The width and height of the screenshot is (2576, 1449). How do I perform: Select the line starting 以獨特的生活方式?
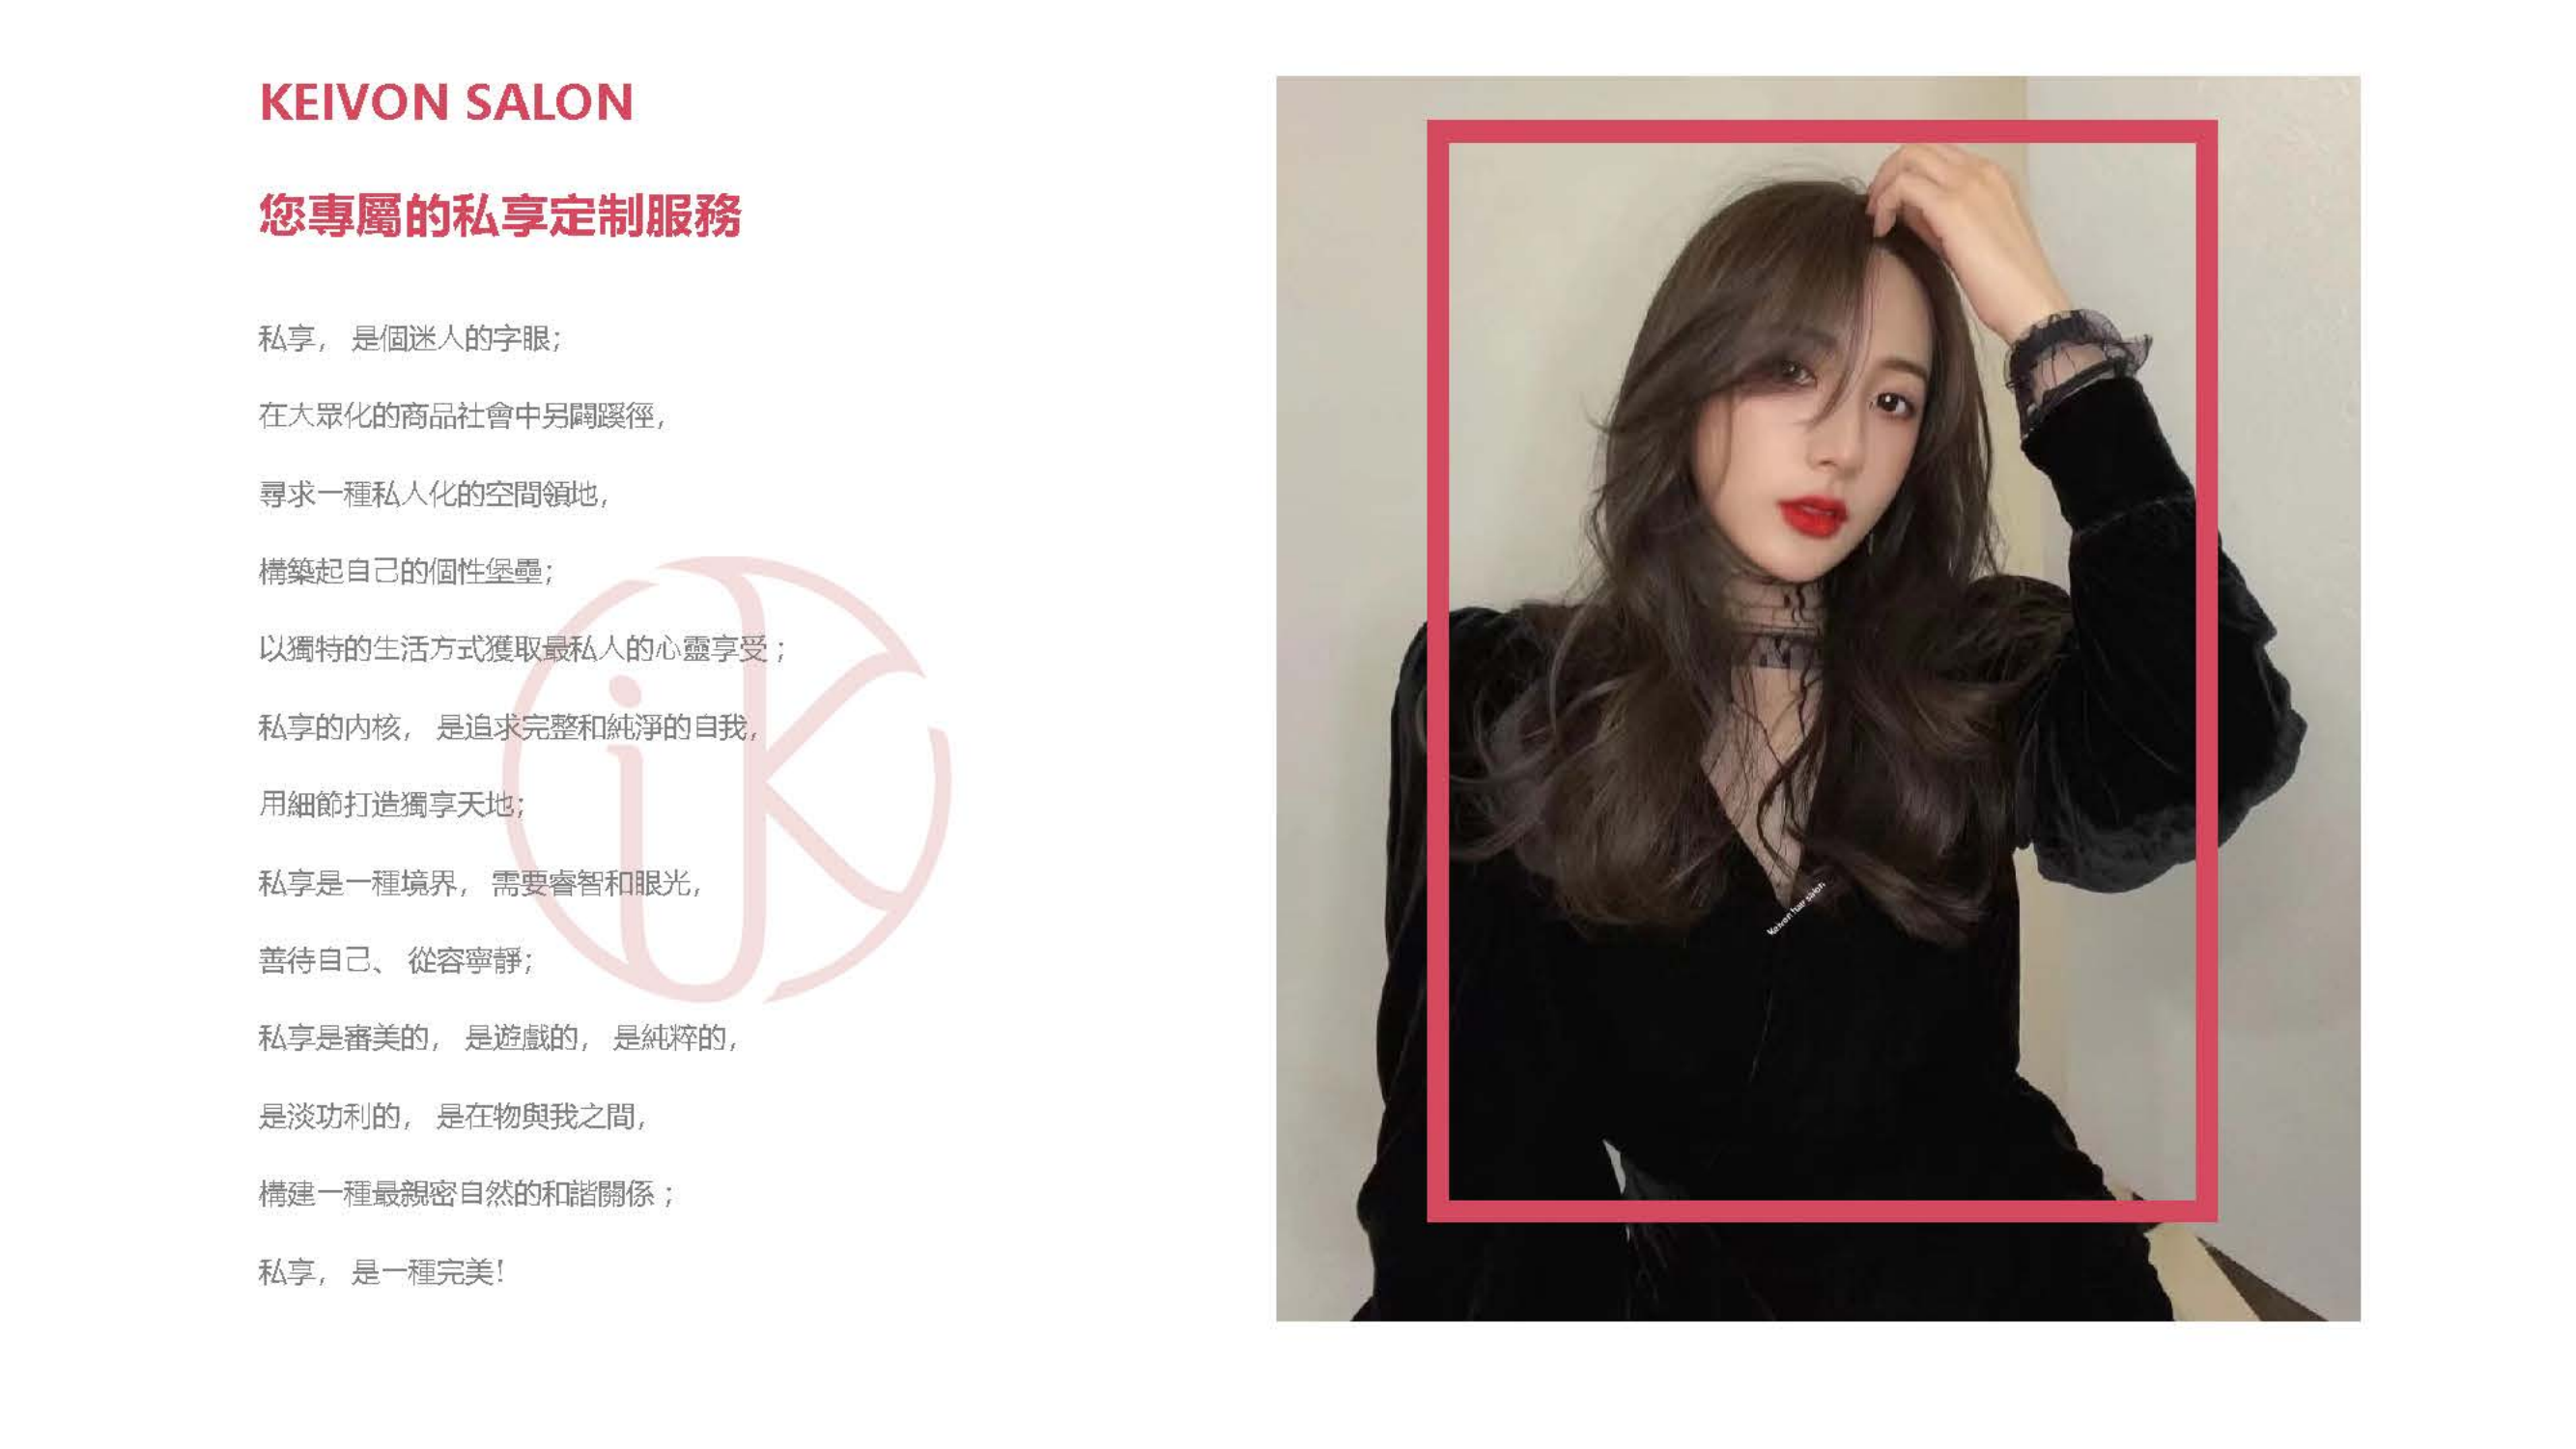(x=523, y=649)
